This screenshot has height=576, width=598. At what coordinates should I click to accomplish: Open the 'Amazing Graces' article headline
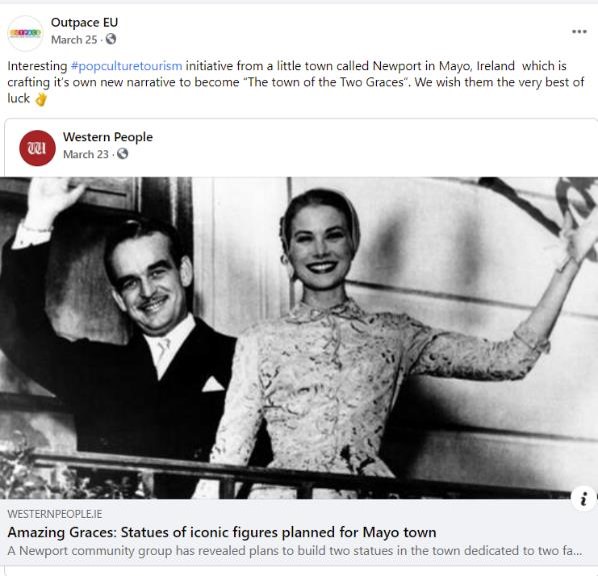point(222,532)
